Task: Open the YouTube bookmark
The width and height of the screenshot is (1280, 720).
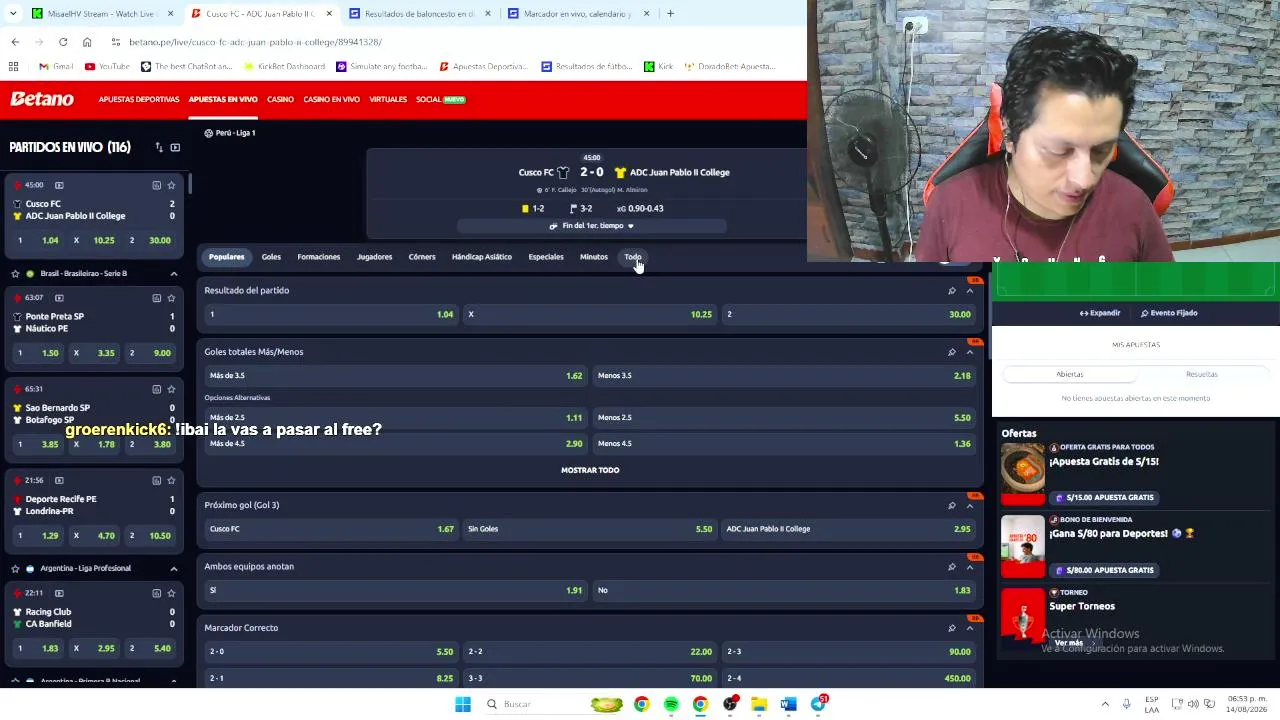Action: pyautogui.click(x=107, y=67)
